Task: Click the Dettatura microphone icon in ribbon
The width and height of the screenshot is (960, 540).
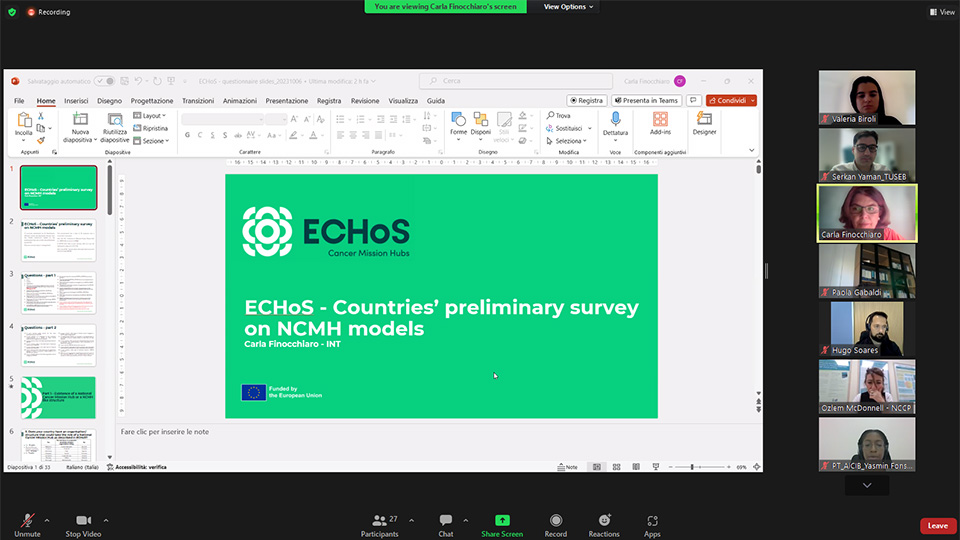Action: [x=615, y=120]
